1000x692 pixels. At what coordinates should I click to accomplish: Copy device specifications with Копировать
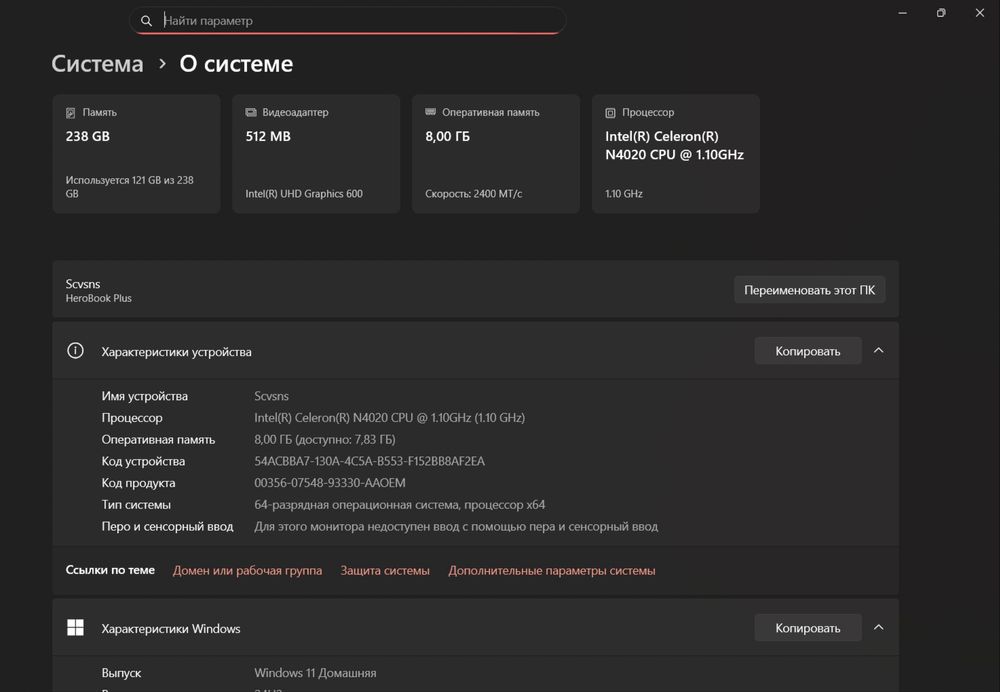(807, 351)
